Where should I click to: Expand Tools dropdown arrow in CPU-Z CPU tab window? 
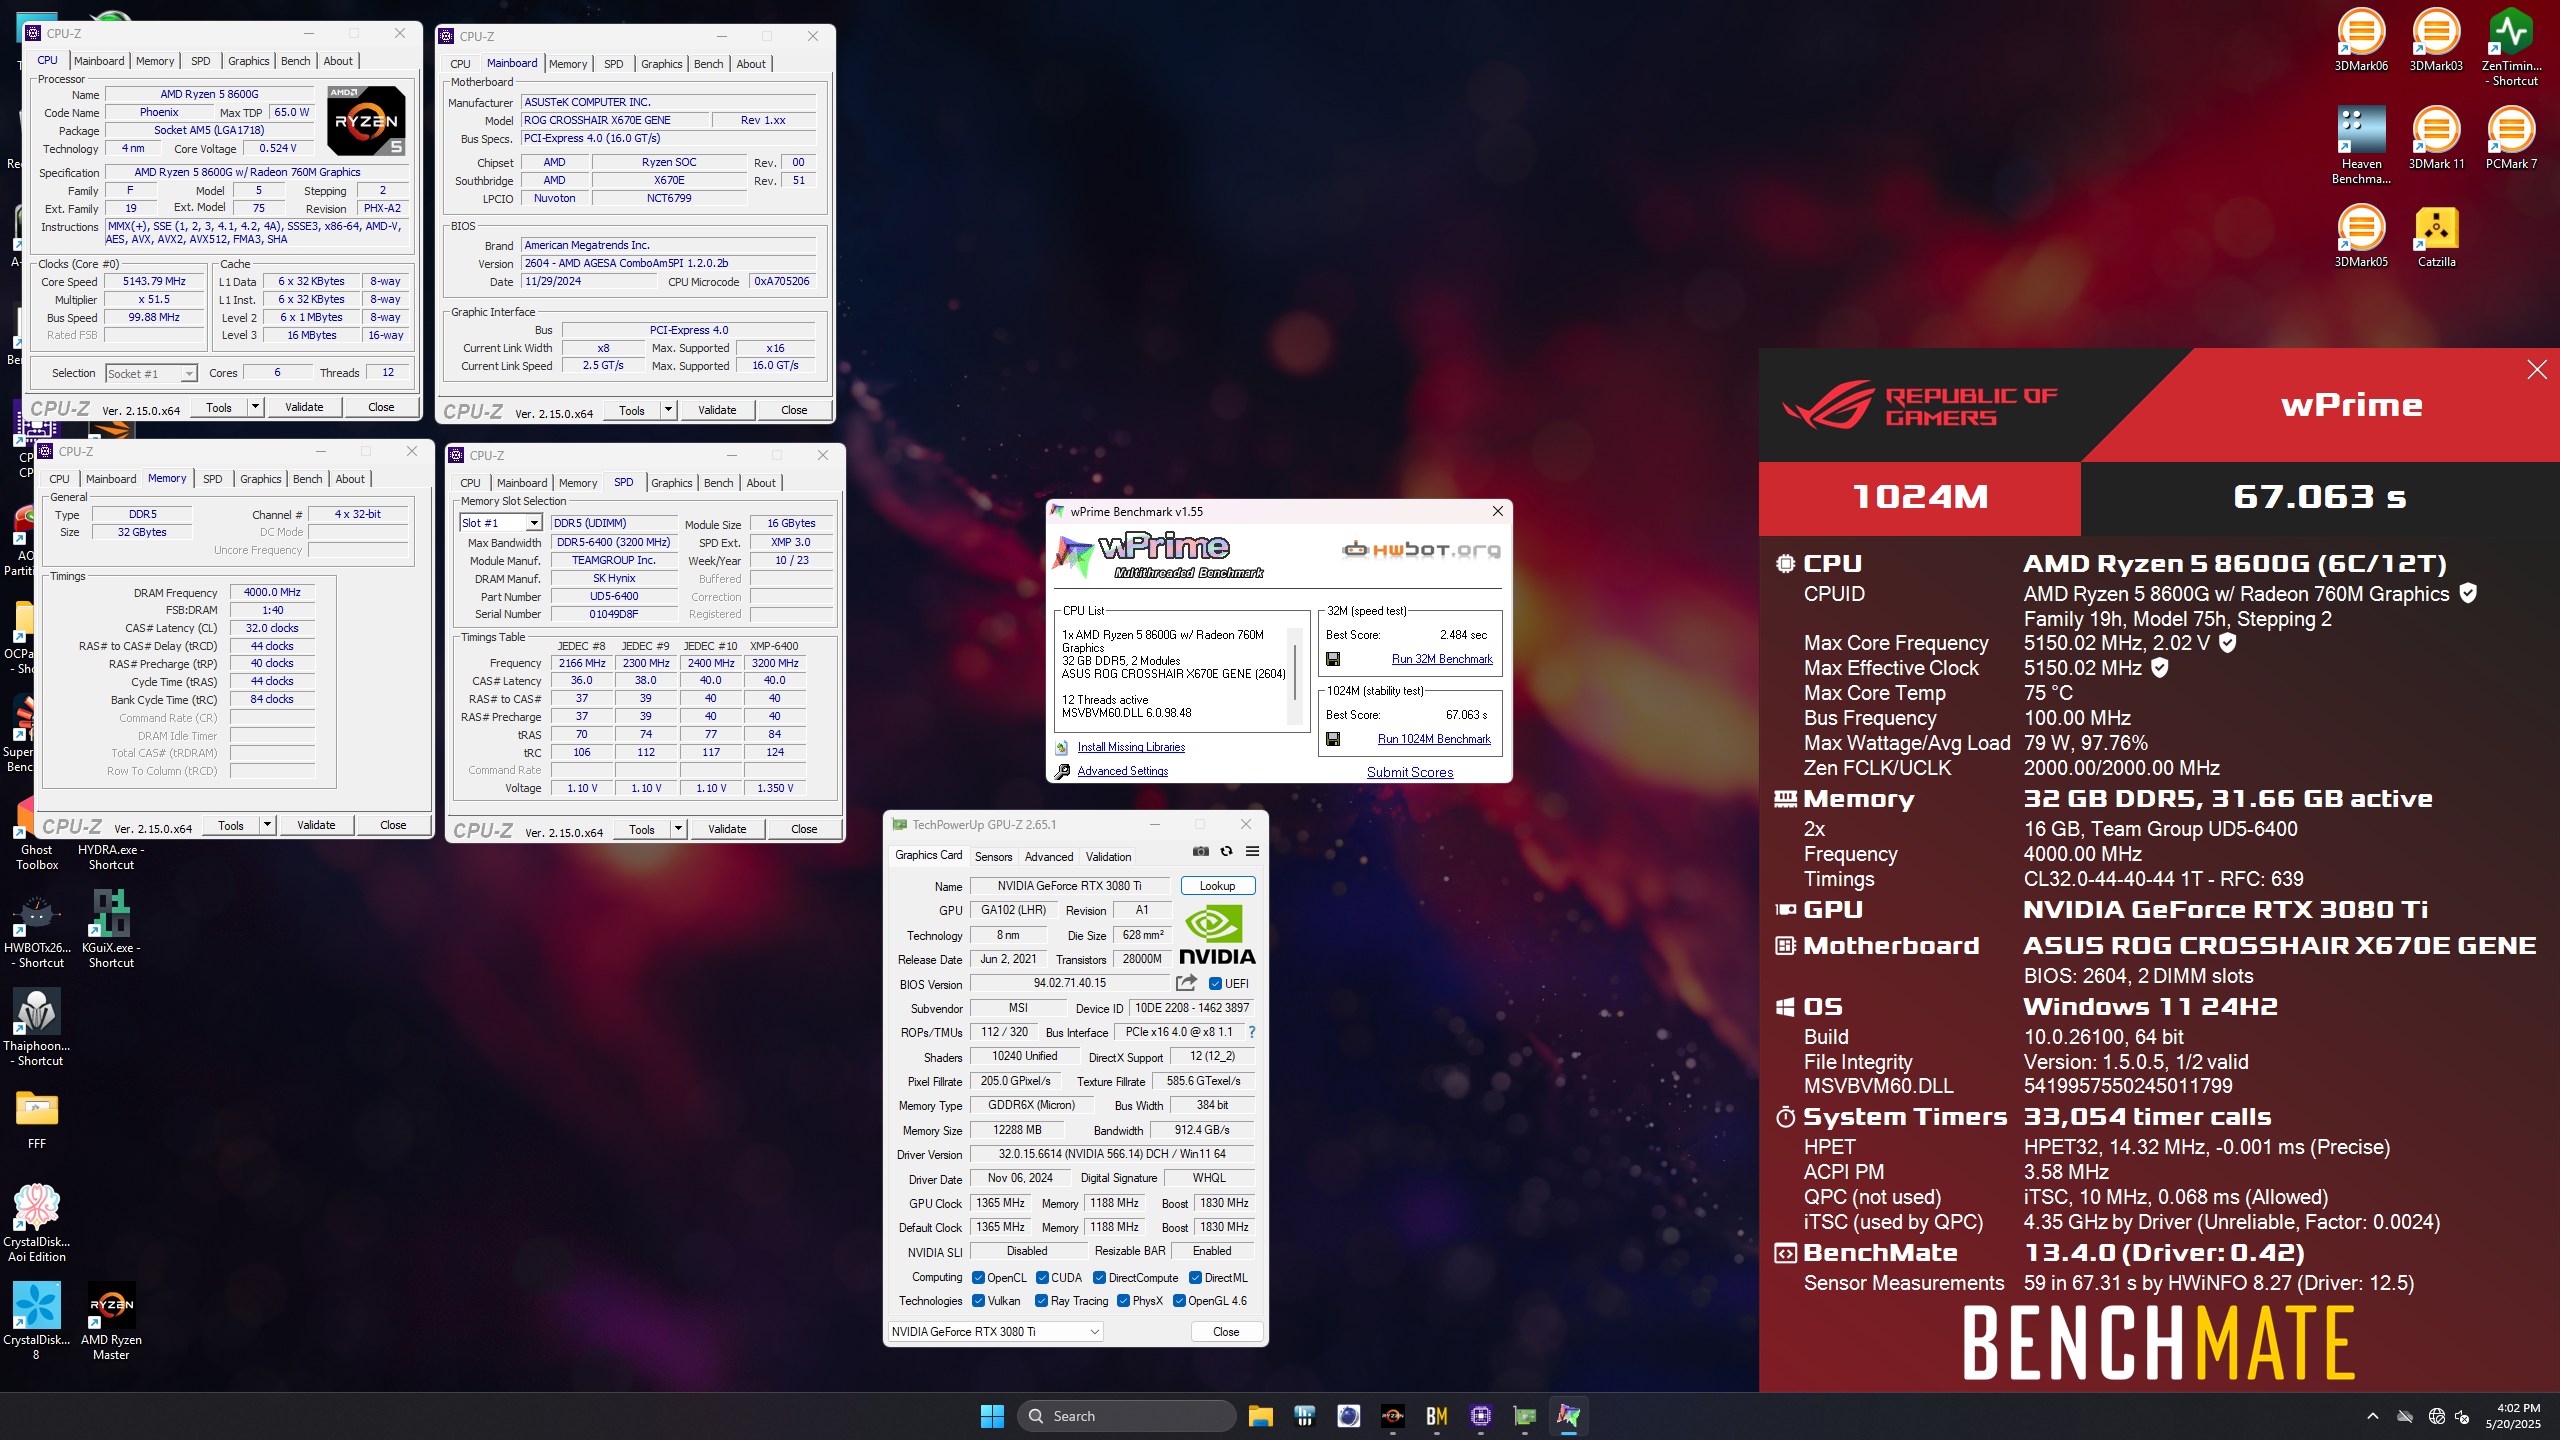coord(255,407)
